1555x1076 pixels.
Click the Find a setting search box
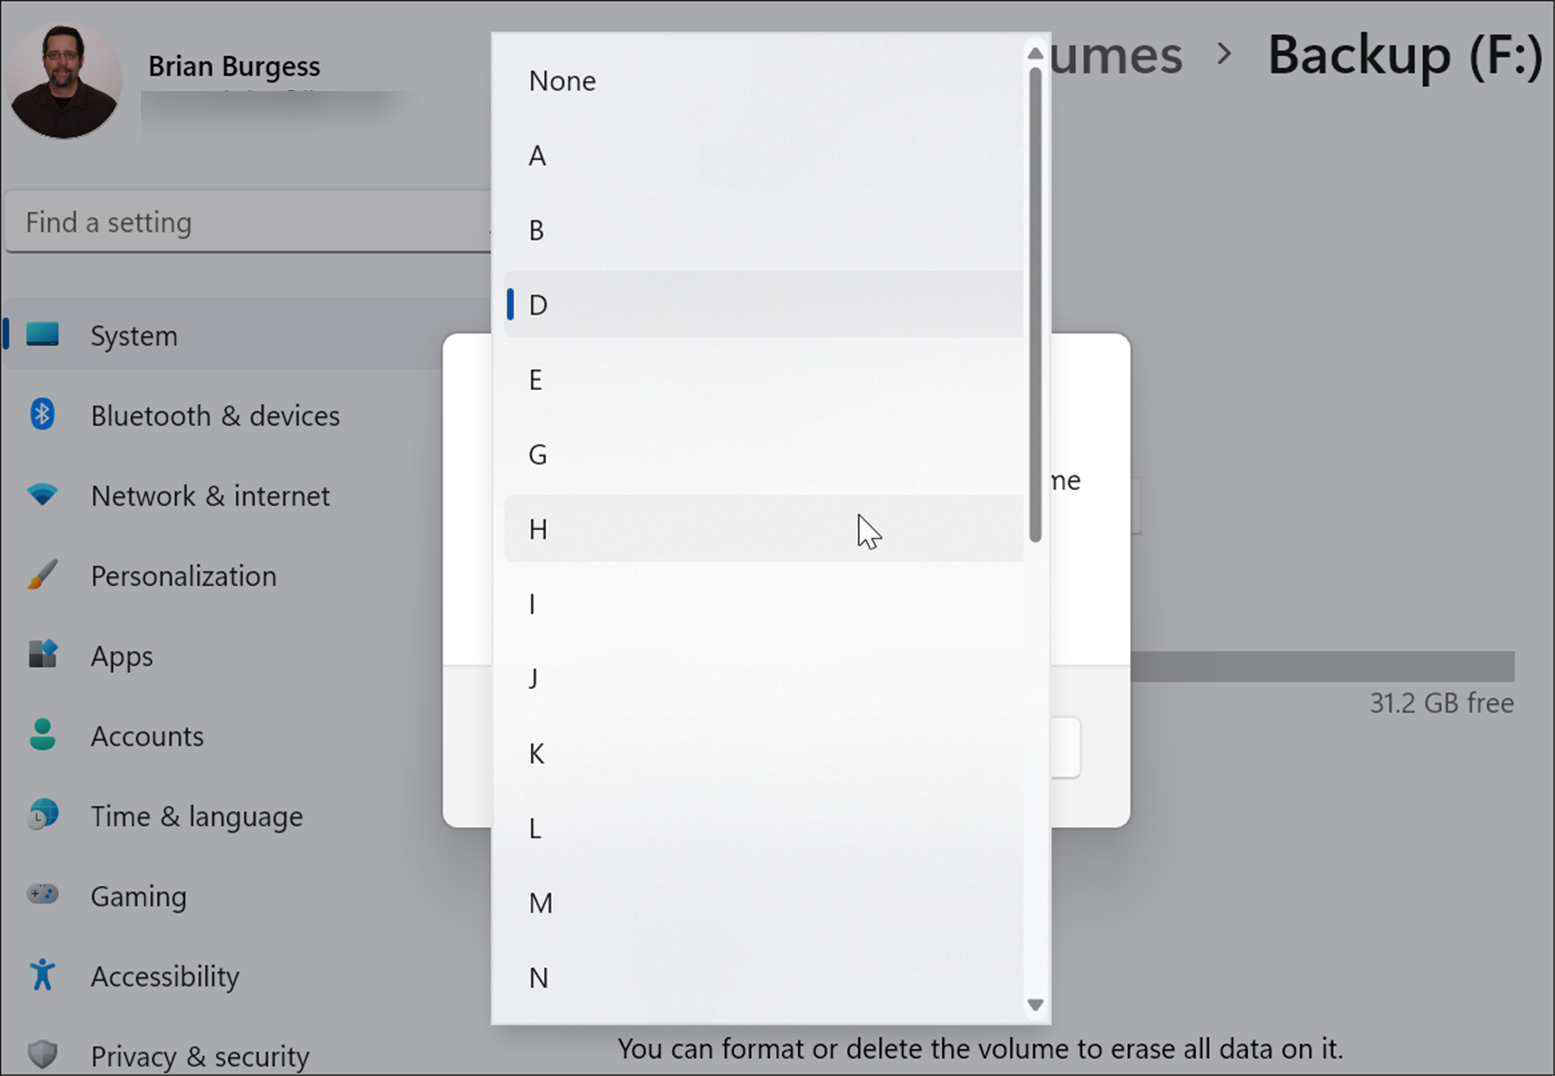click(x=245, y=222)
